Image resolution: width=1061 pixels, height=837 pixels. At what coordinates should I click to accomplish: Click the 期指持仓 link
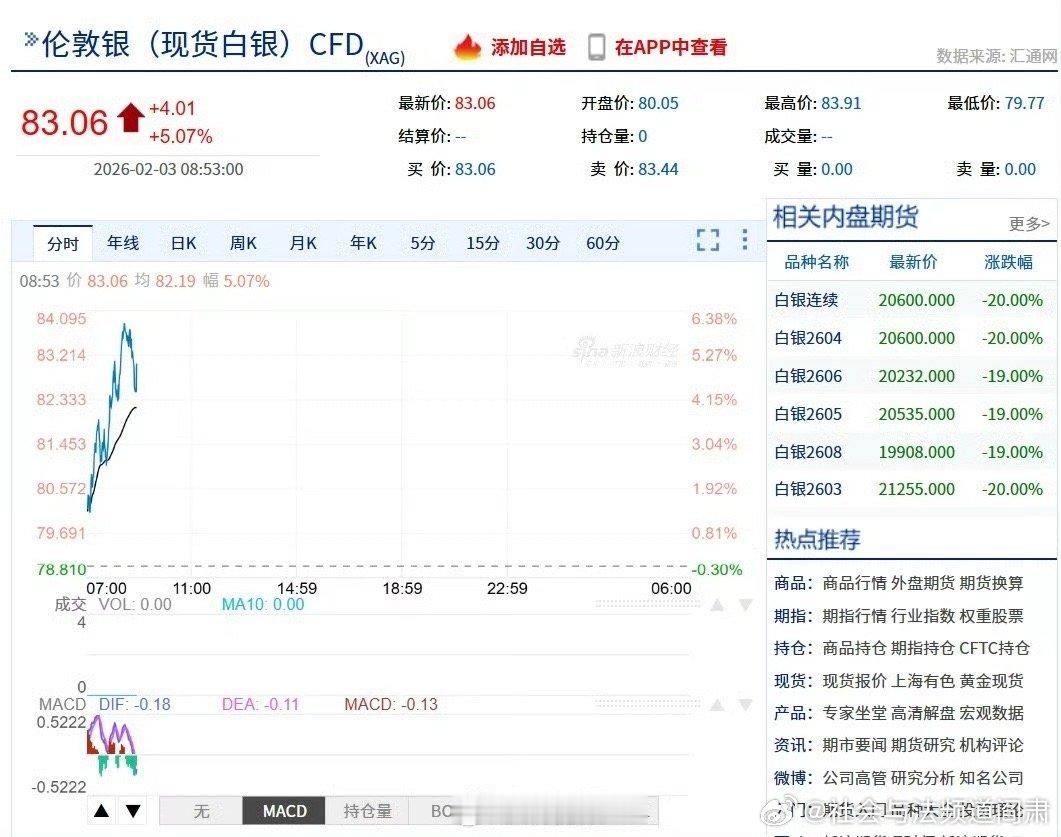[x=923, y=648]
